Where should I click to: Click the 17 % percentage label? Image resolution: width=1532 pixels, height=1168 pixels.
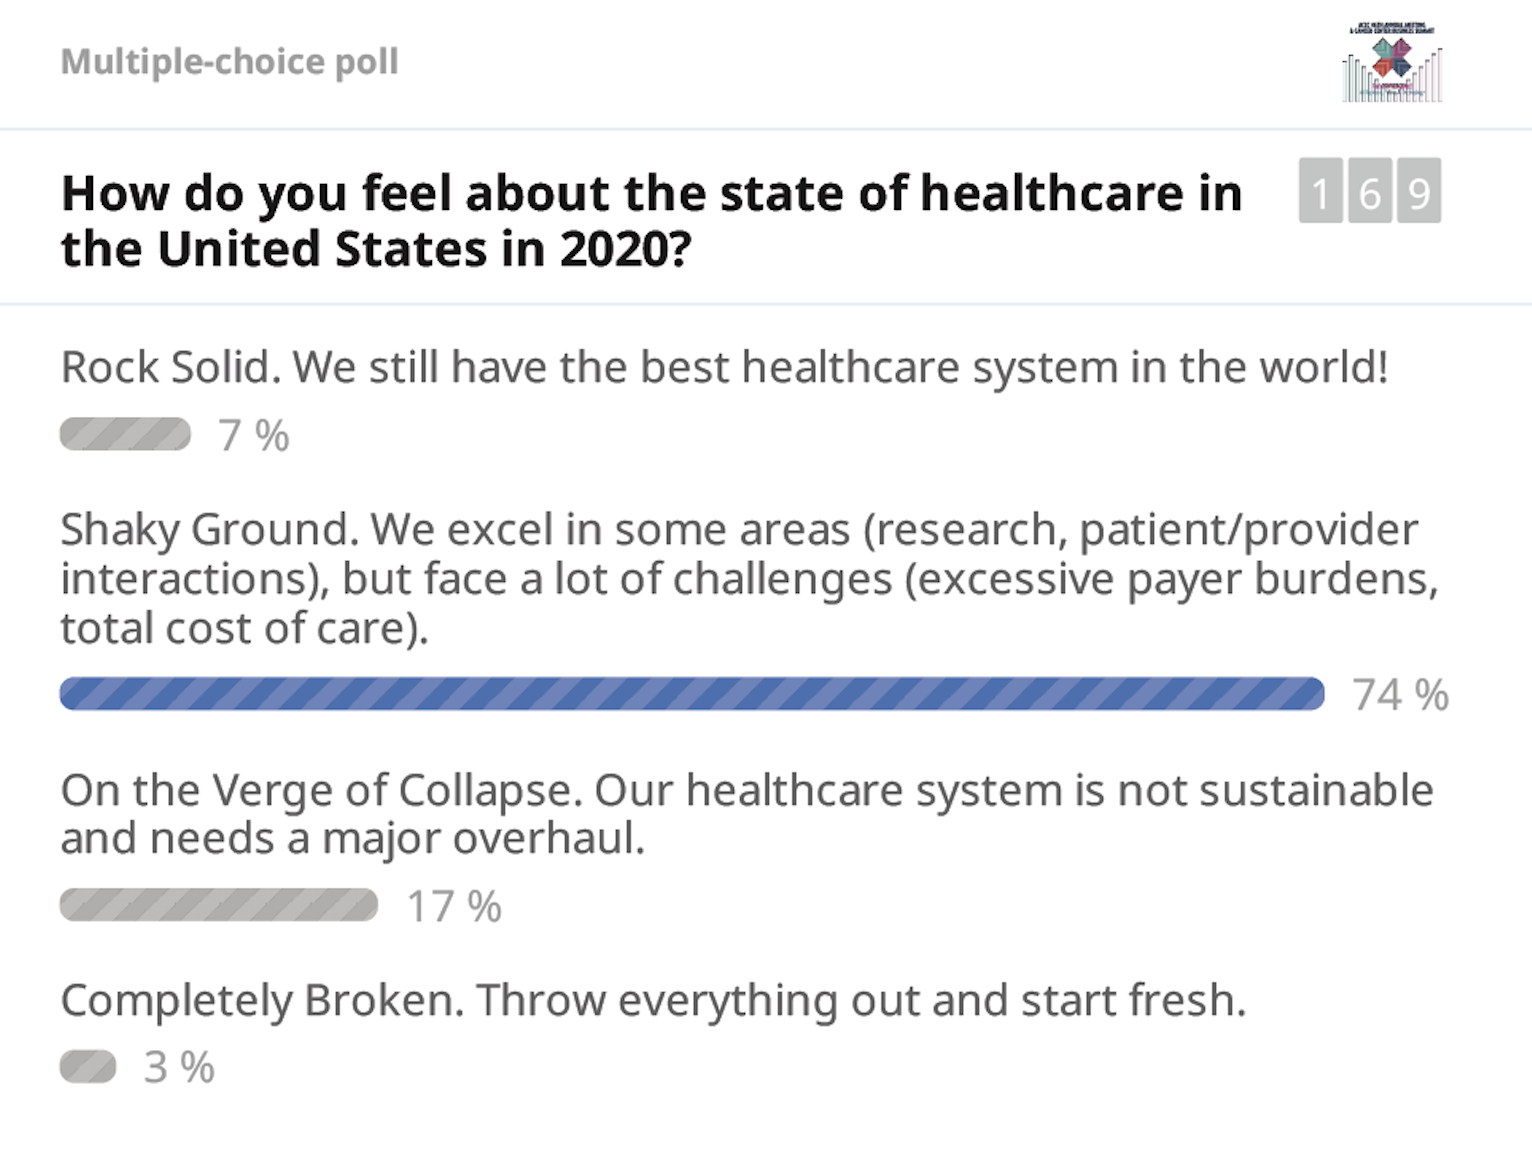[x=454, y=907]
